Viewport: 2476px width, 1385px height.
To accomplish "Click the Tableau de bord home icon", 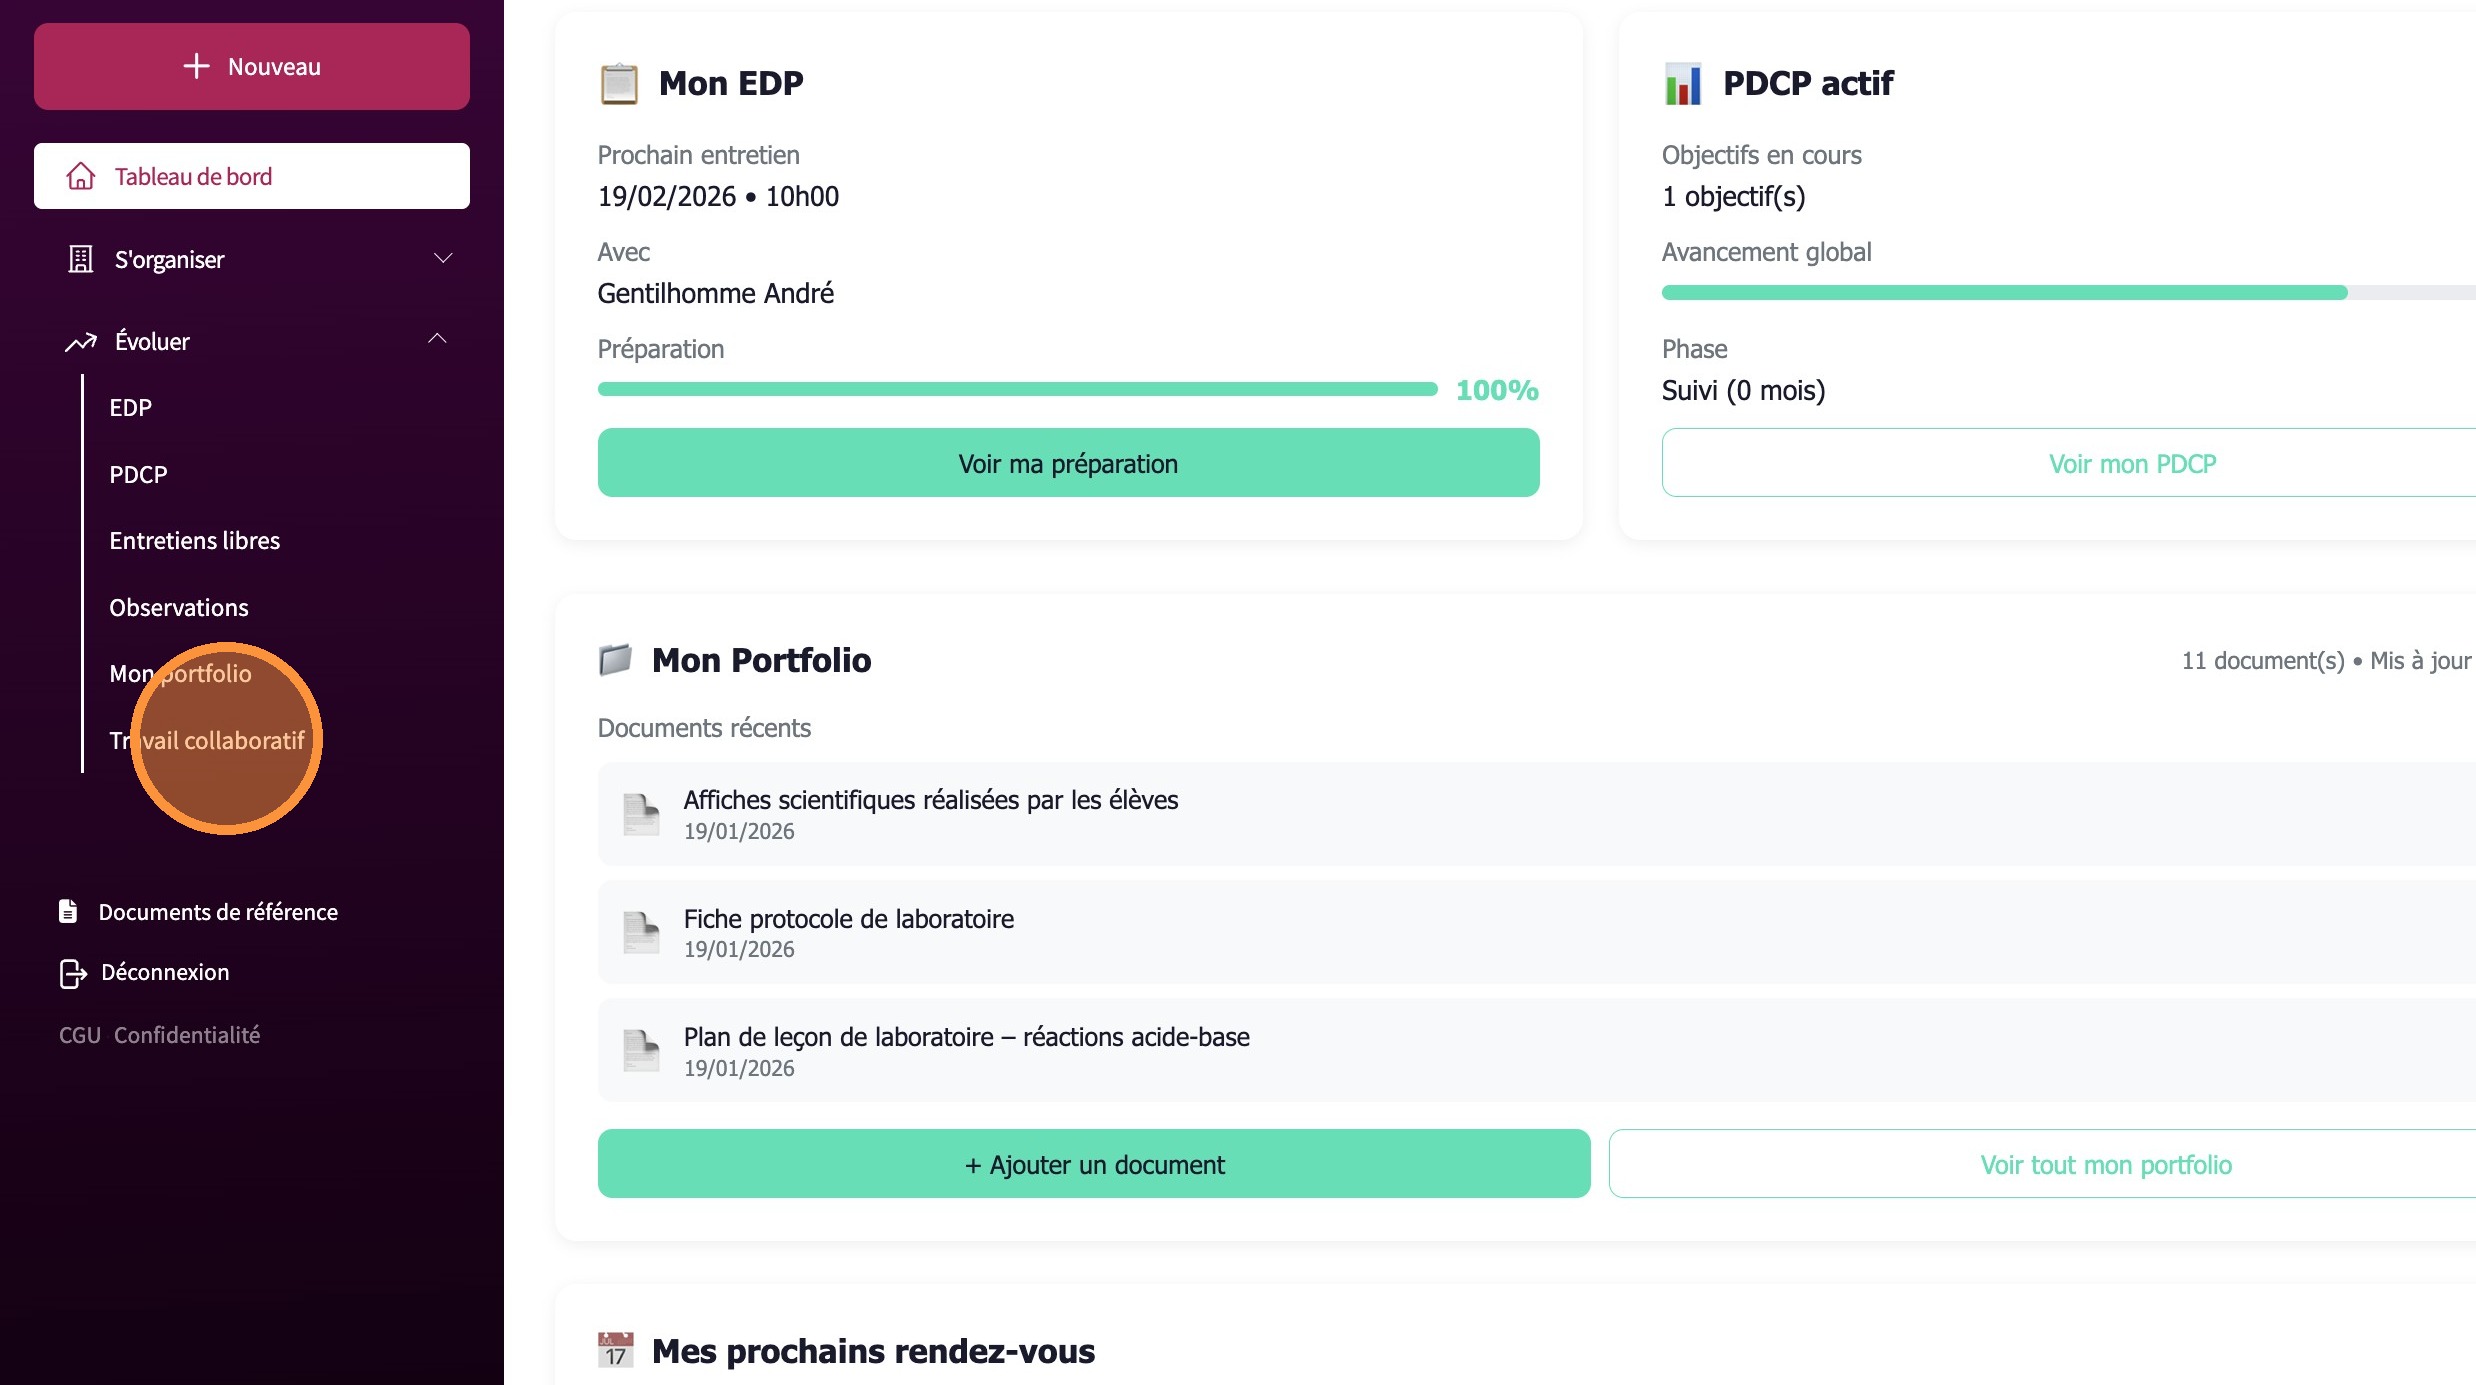I will point(81,177).
